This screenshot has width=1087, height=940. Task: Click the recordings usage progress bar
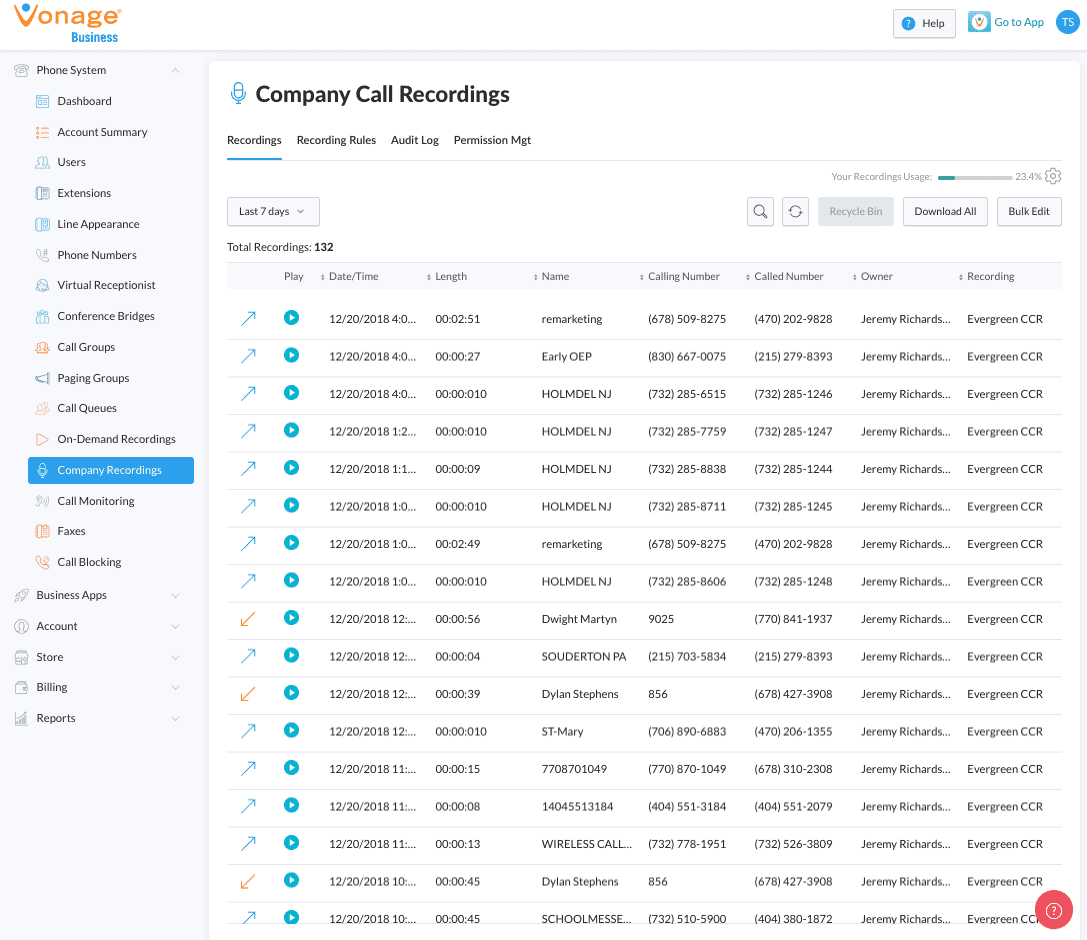974,177
